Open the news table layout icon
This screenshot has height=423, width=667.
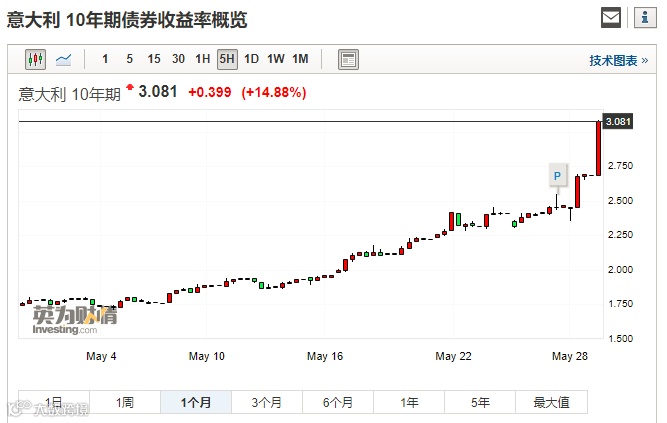tap(348, 60)
